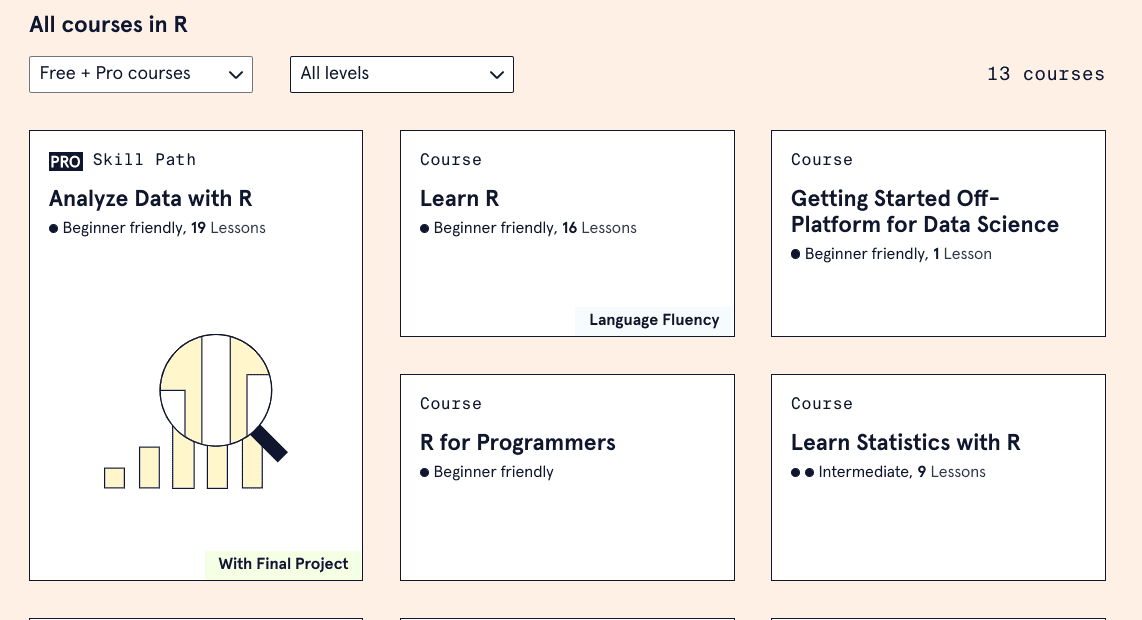The image size is (1142, 620).
Task: Click the 13 courses count text
Action: (x=1045, y=74)
